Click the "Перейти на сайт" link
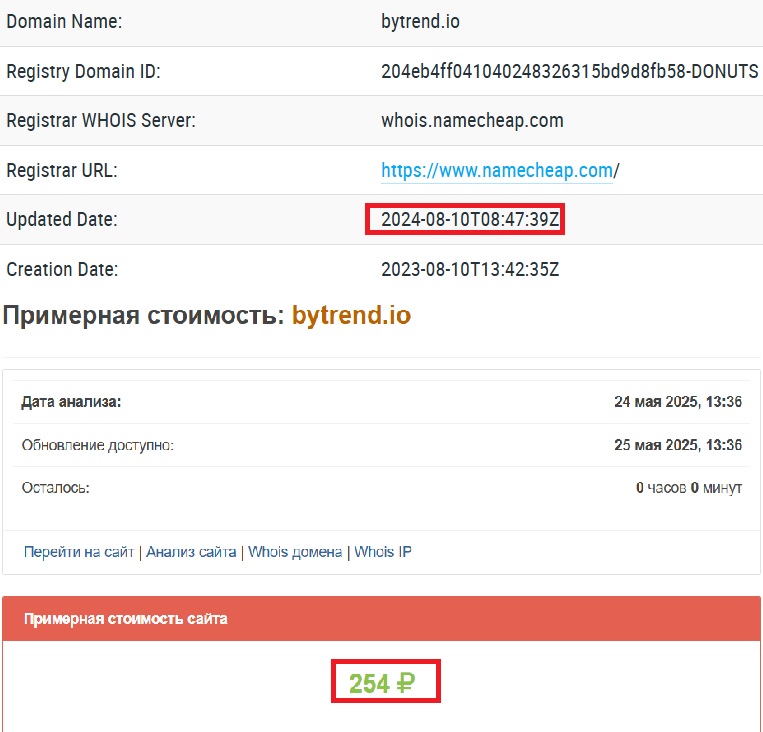This screenshot has width=763, height=732. (x=78, y=552)
